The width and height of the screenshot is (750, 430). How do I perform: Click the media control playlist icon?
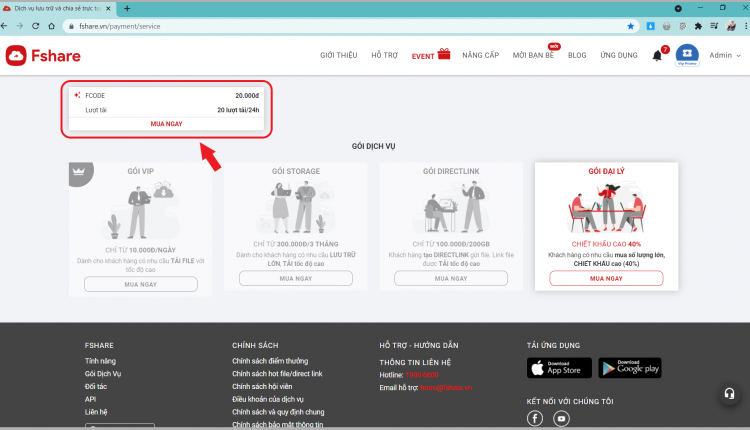coord(714,26)
